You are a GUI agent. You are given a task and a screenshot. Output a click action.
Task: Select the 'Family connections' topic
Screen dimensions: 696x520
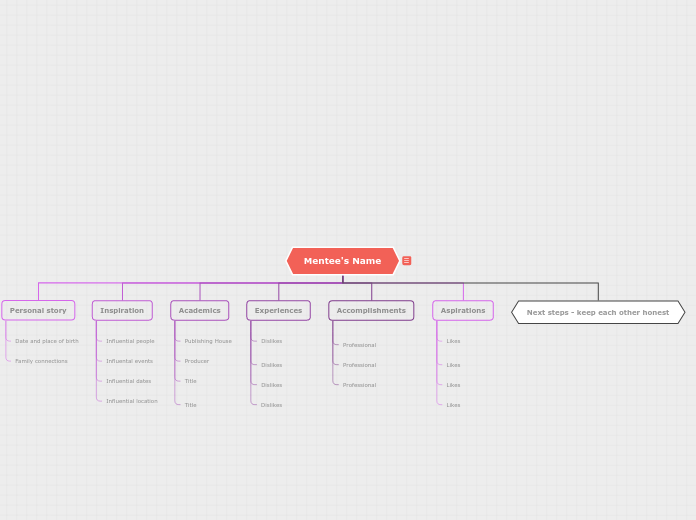point(41,361)
